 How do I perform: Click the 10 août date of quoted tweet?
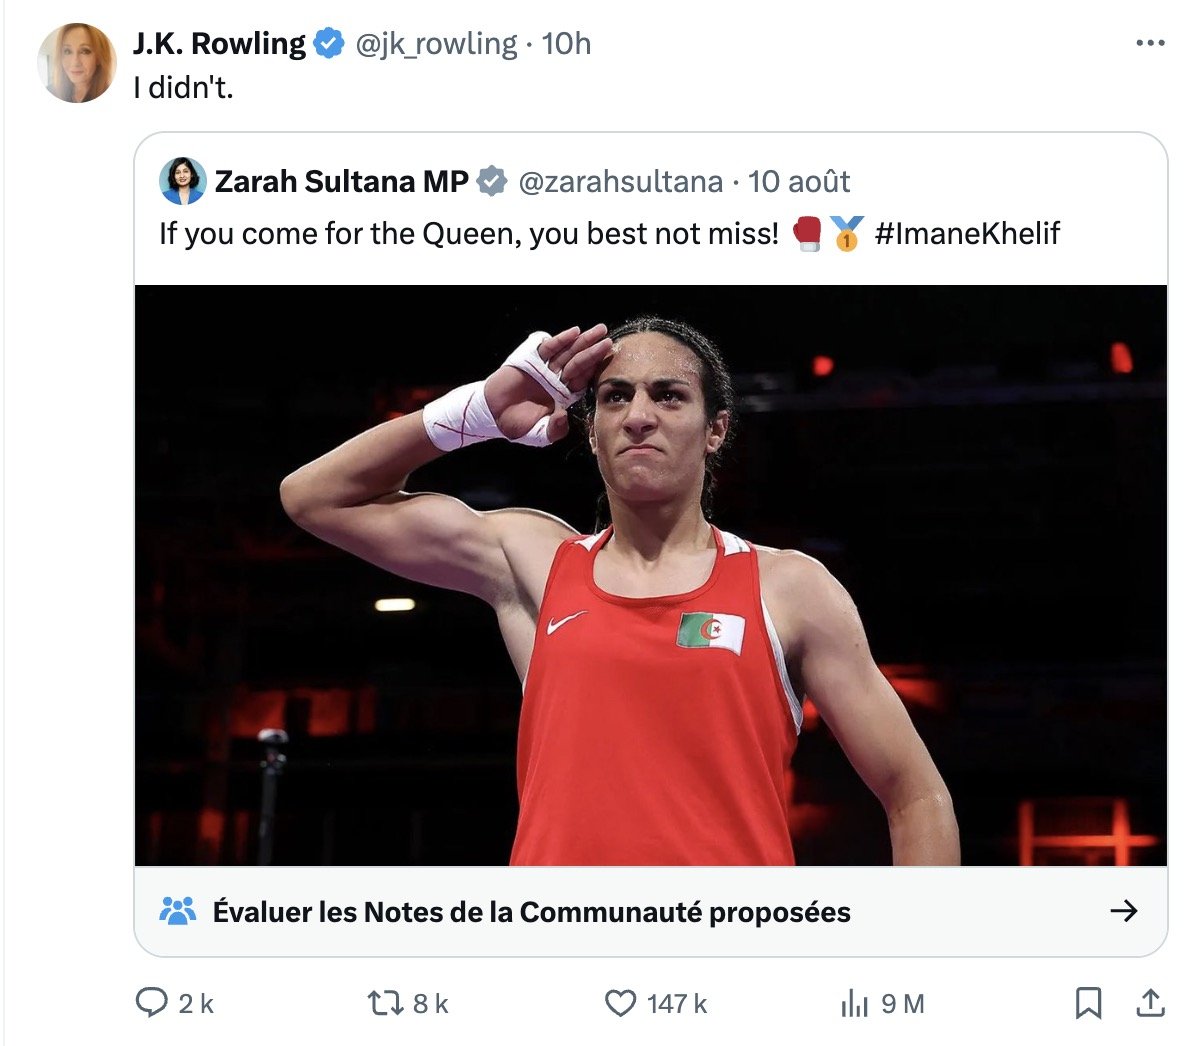[x=799, y=181]
